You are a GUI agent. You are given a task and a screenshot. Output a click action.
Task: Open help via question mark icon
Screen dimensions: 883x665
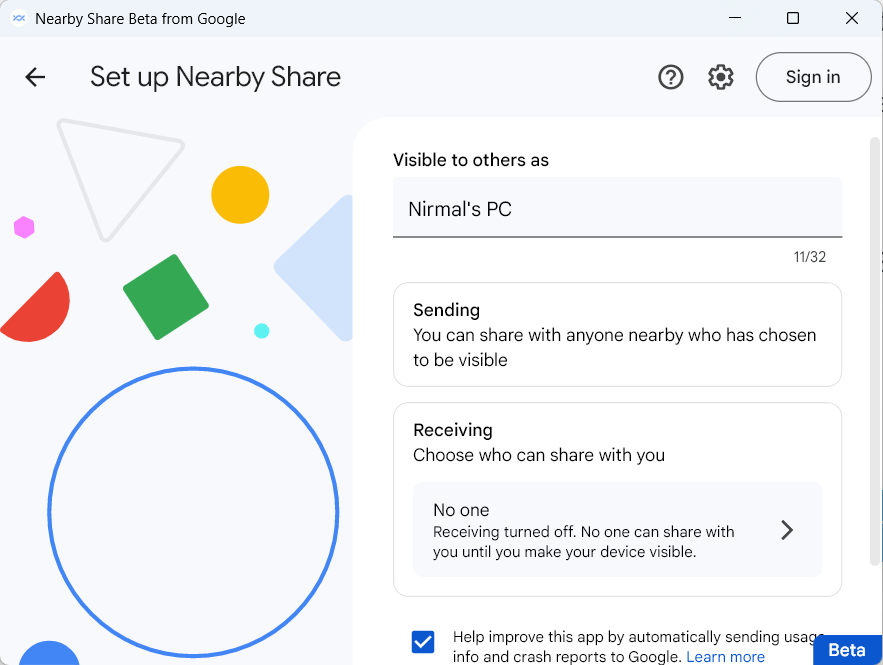click(670, 77)
